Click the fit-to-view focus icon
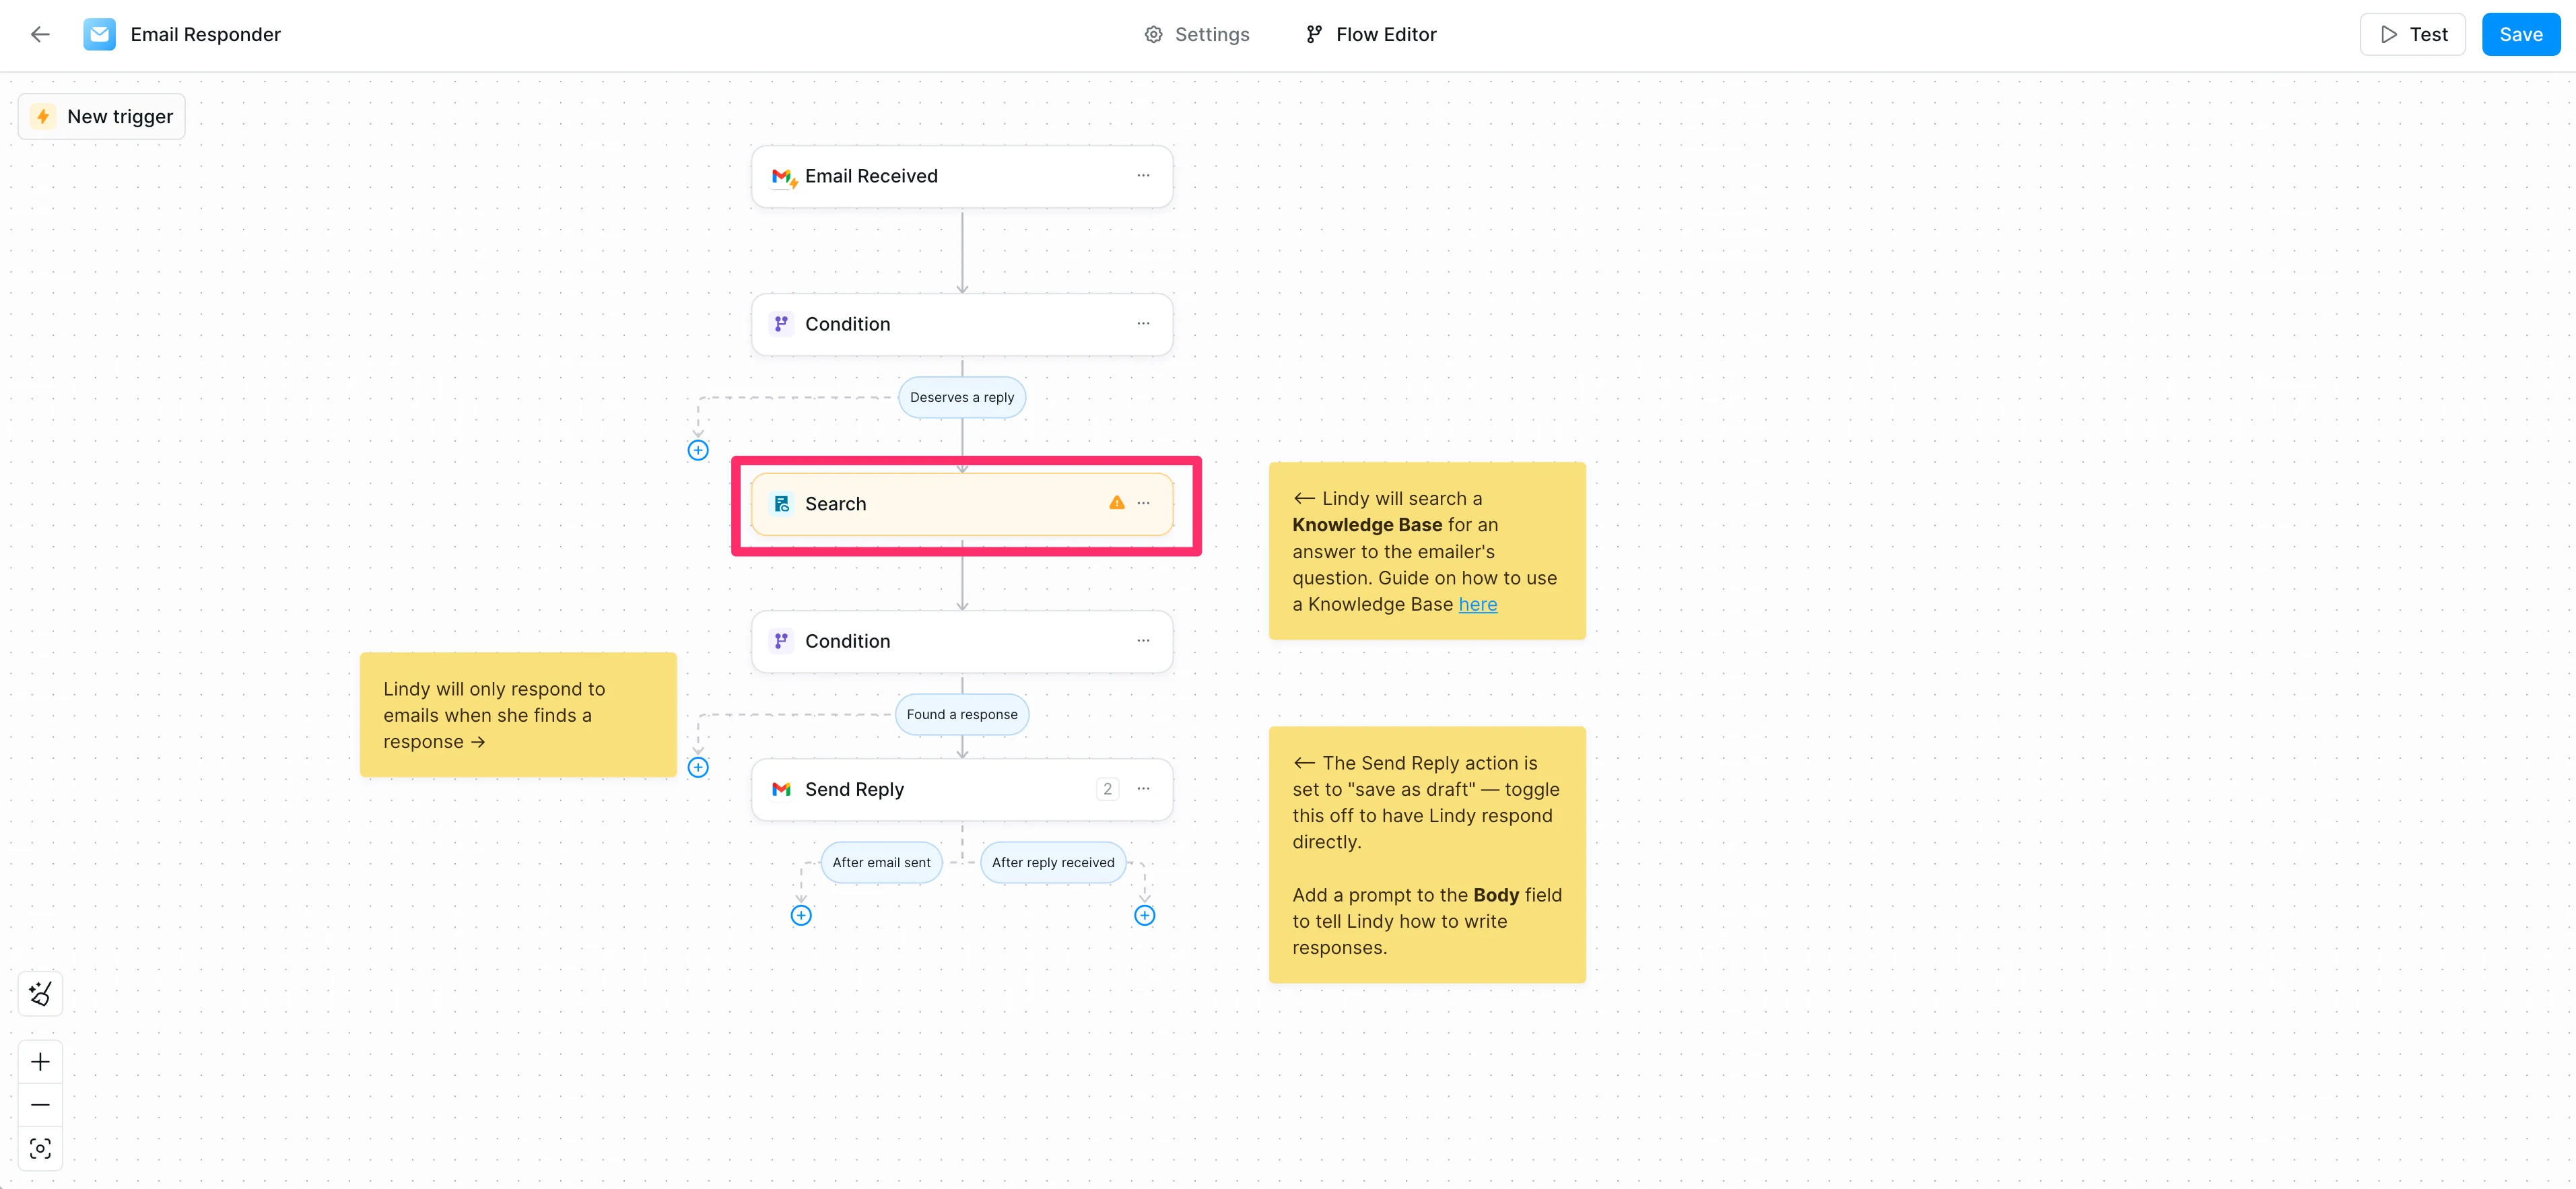The width and height of the screenshot is (2576, 1189). [40, 1148]
